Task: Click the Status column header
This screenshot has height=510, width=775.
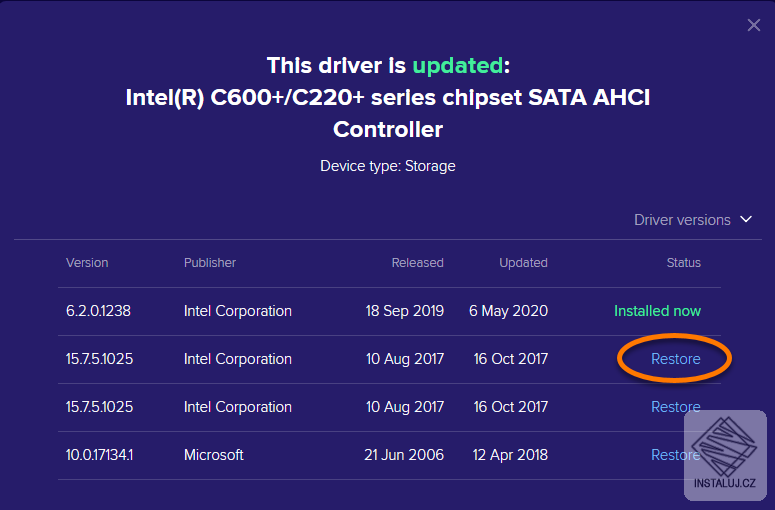Action: 684,263
